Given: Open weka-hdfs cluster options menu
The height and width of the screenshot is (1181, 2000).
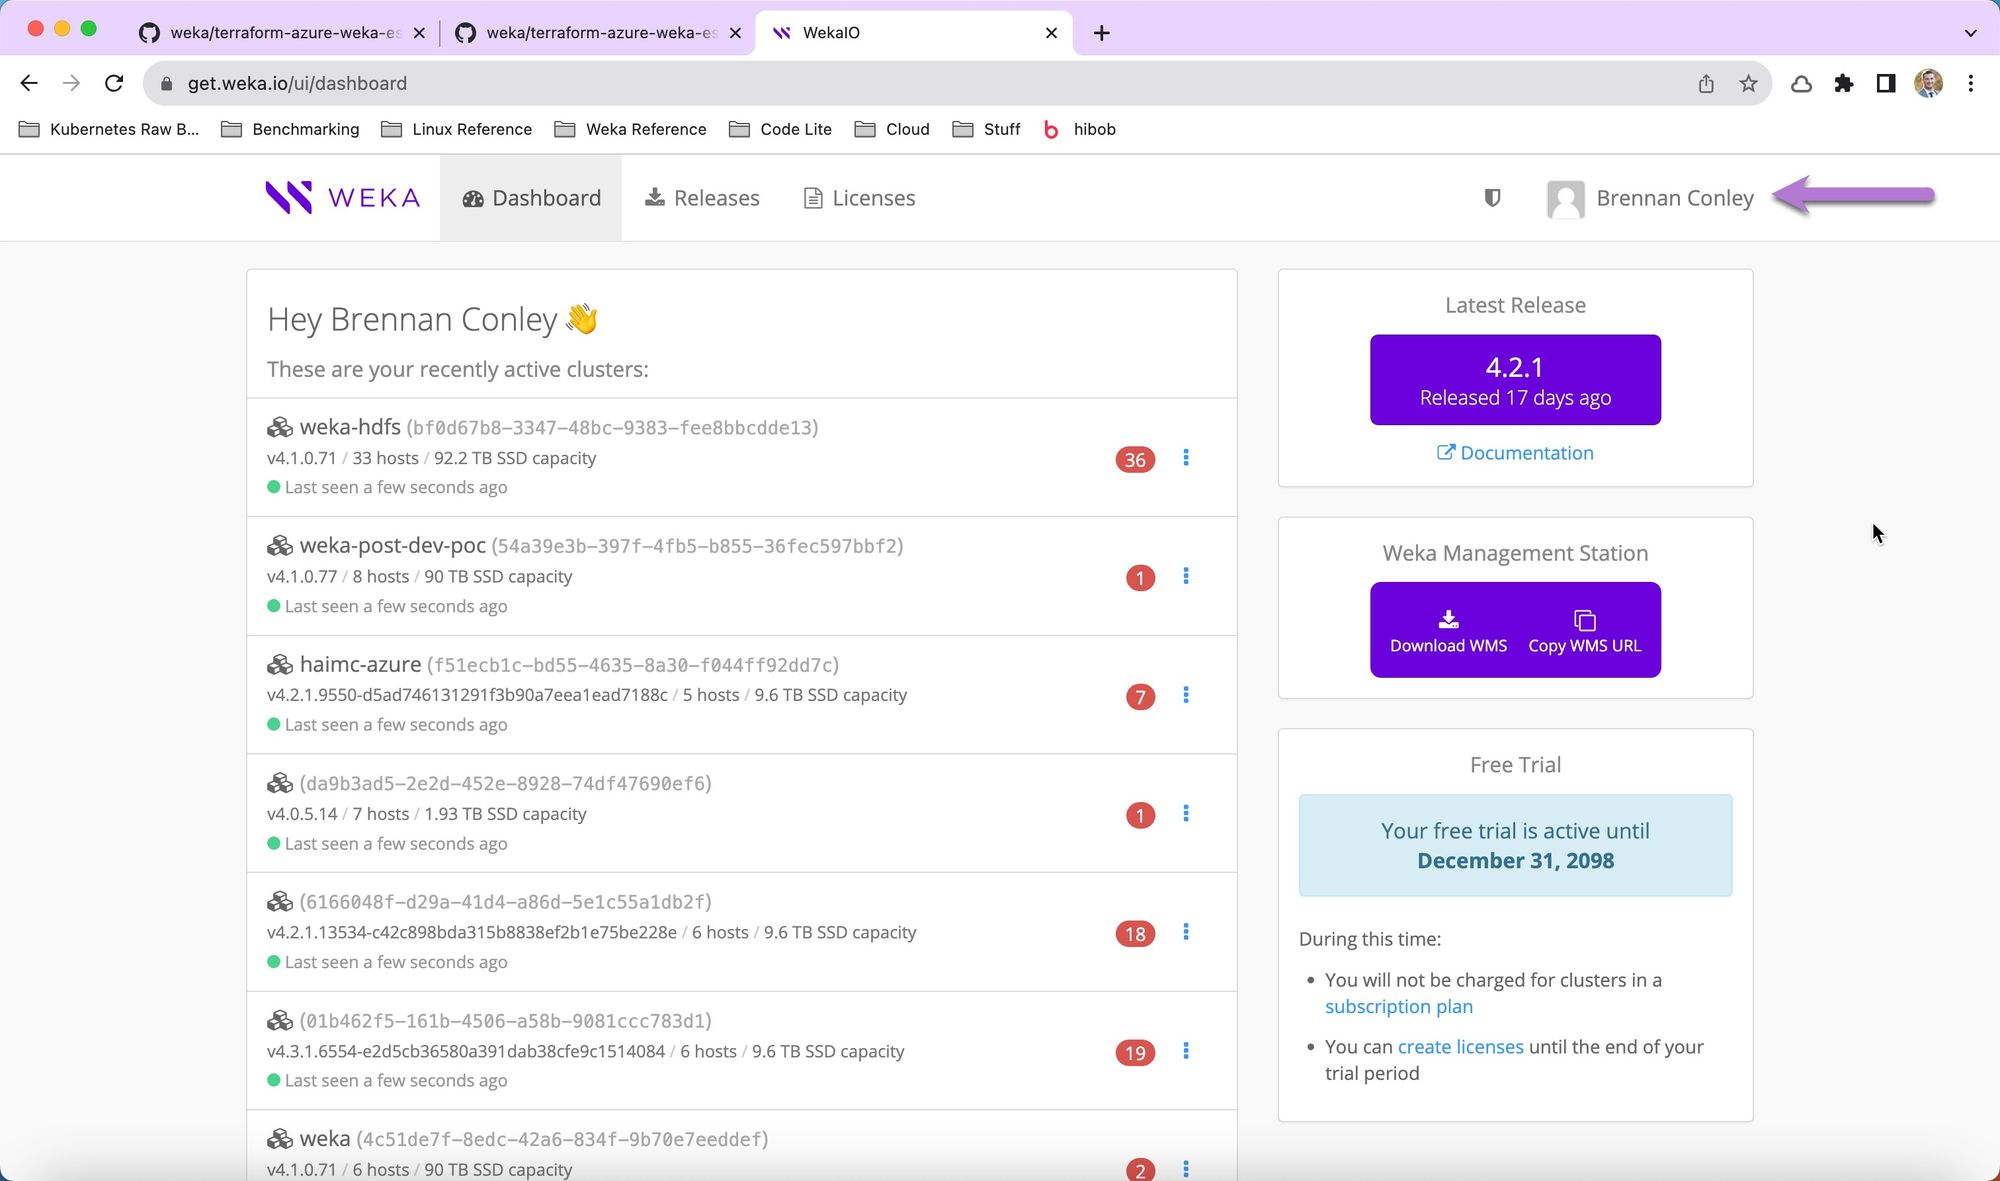Looking at the screenshot, I should tap(1186, 458).
